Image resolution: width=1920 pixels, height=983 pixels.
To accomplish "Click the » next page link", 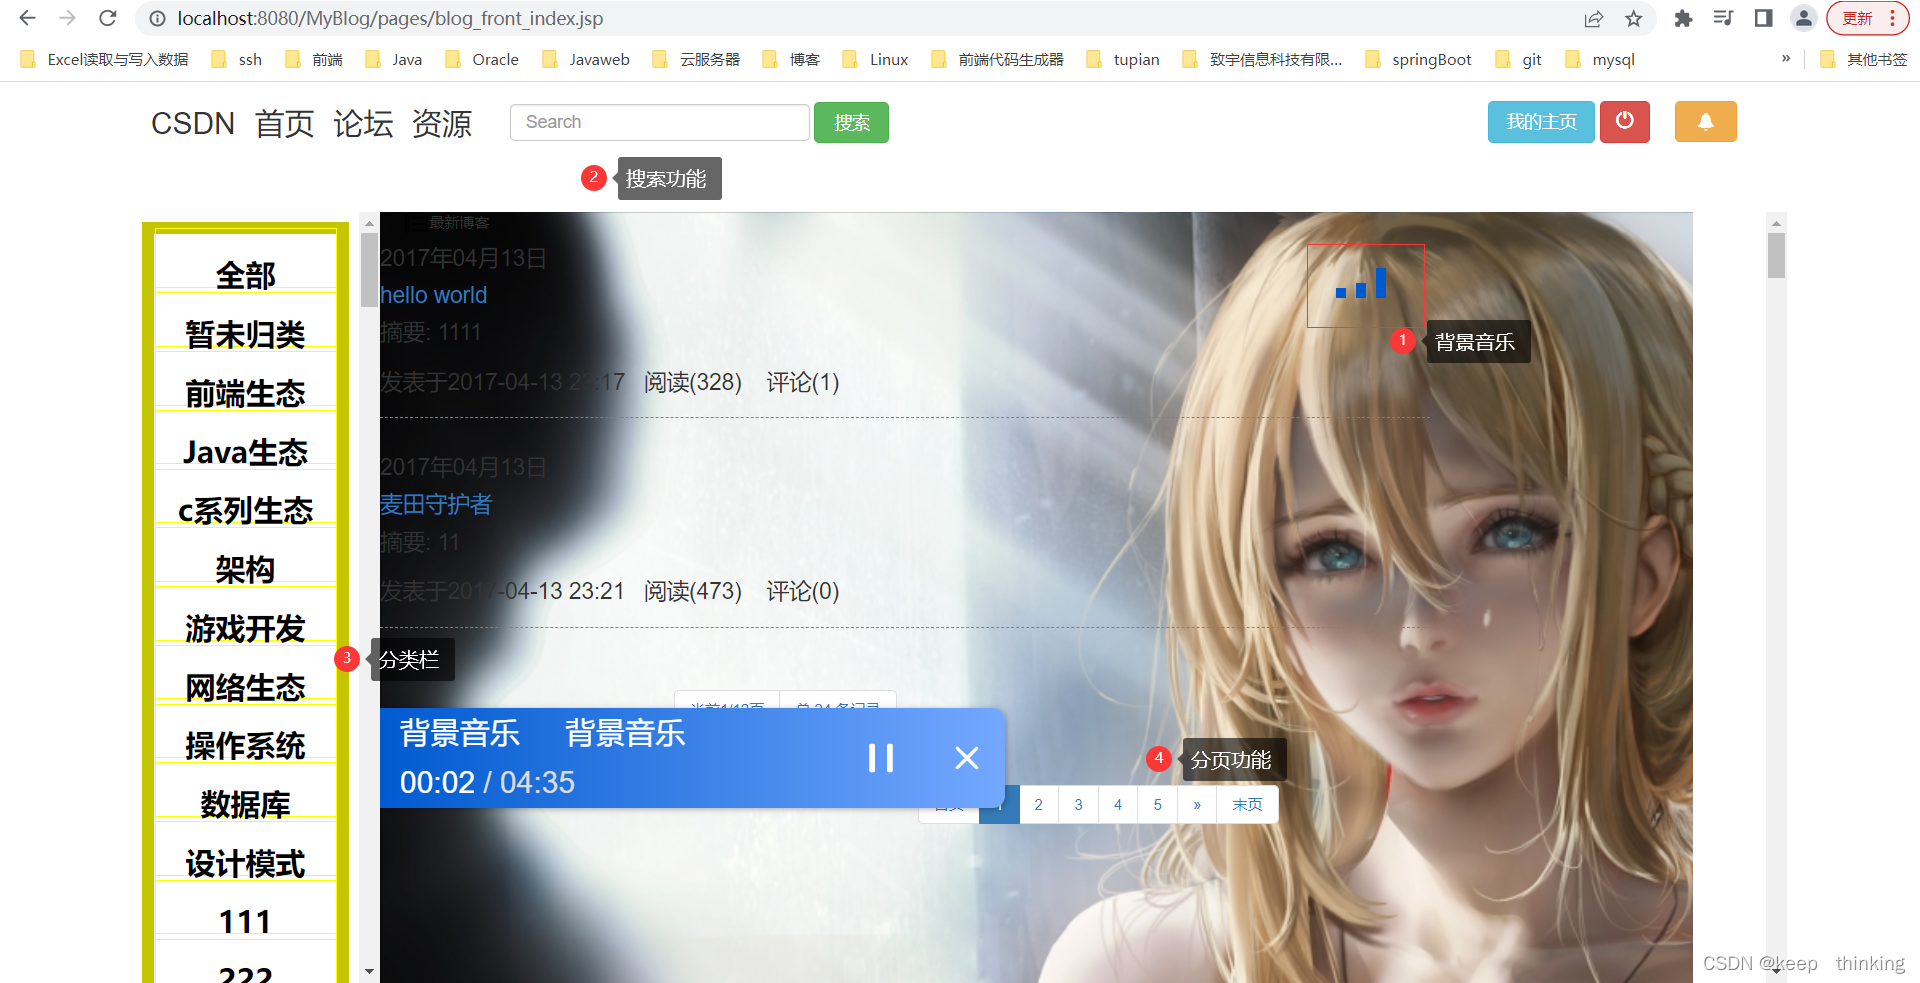I will (x=1197, y=804).
